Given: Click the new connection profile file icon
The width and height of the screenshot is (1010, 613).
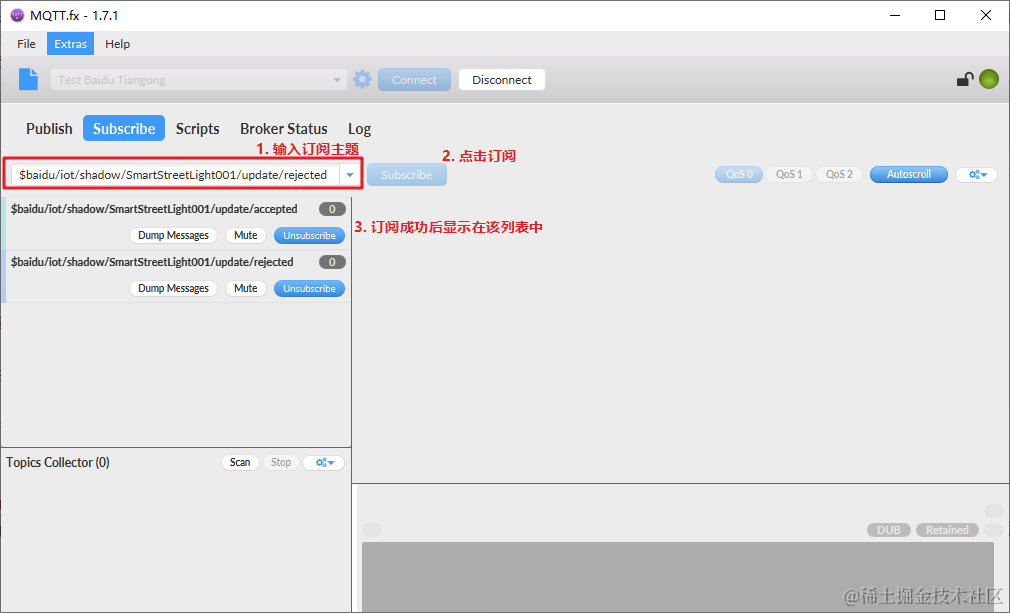Looking at the screenshot, I should pyautogui.click(x=28, y=79).
